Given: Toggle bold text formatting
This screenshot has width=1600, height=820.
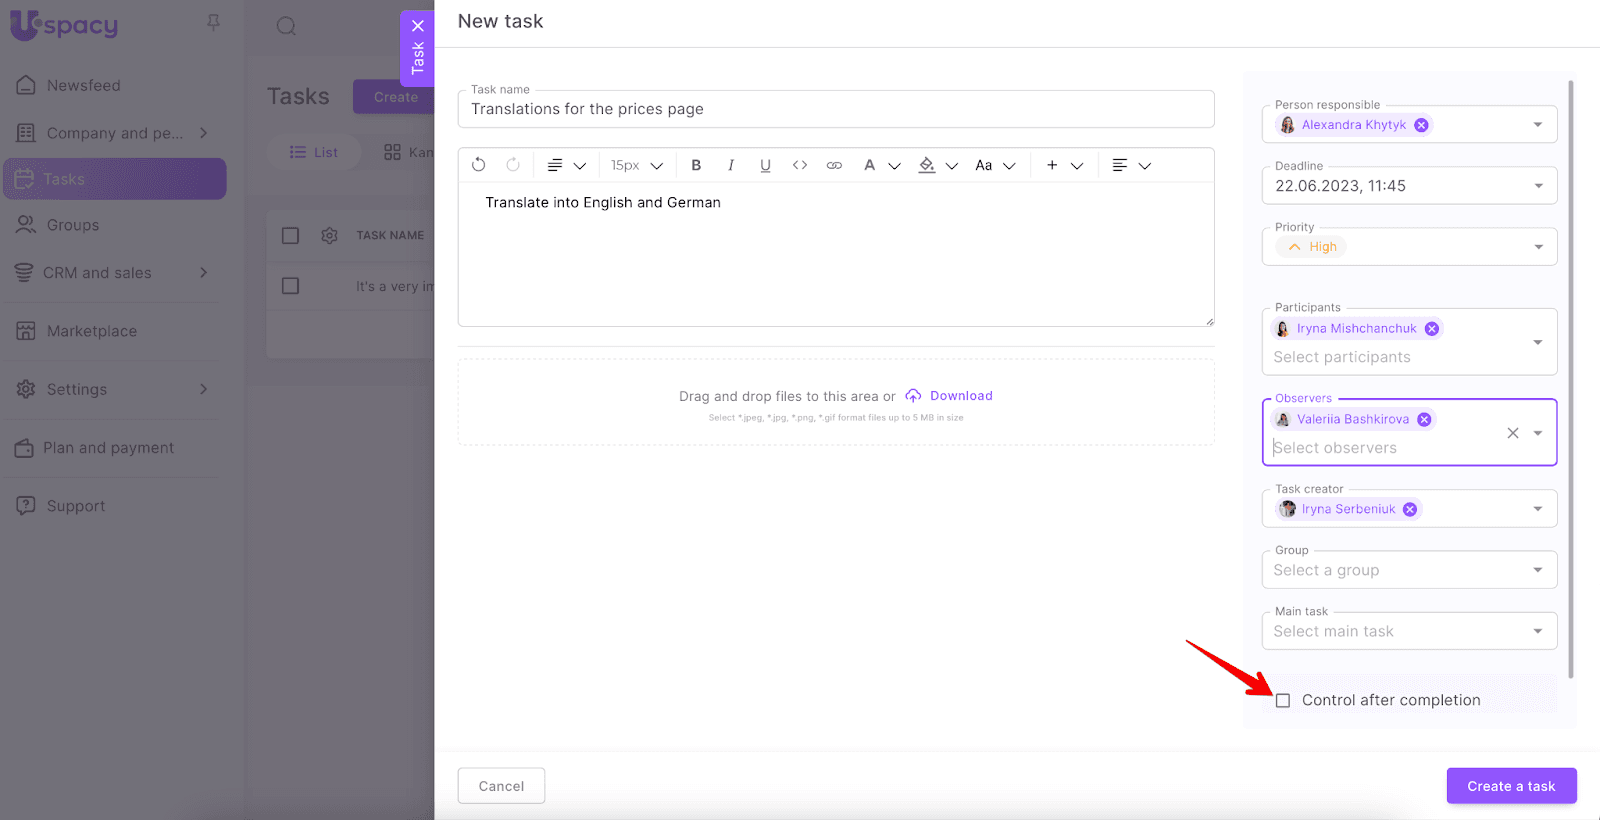Looking at the screenshot, I should pos(696,165).
